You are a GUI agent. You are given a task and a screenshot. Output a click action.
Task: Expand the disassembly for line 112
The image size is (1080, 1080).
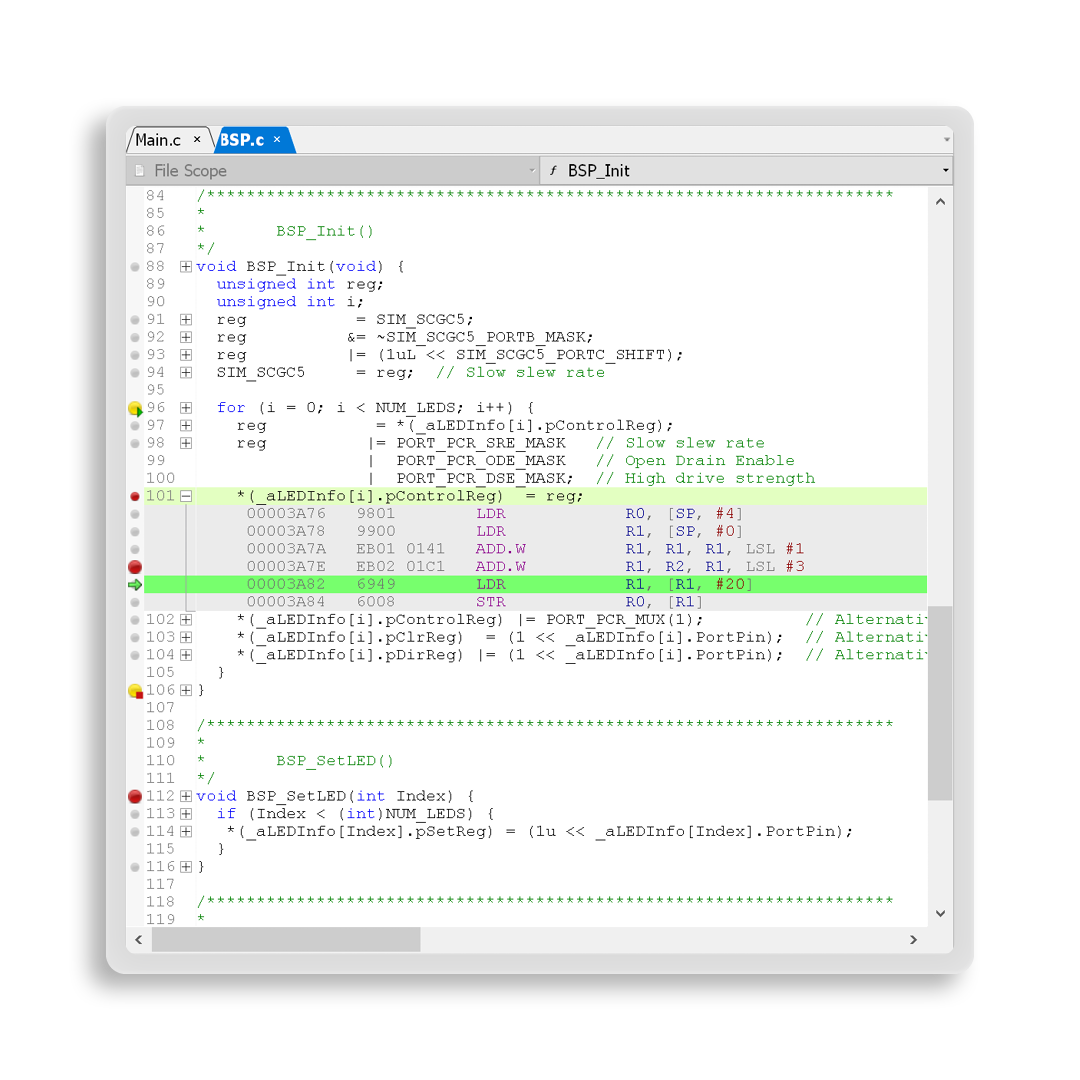click(186, 797)
